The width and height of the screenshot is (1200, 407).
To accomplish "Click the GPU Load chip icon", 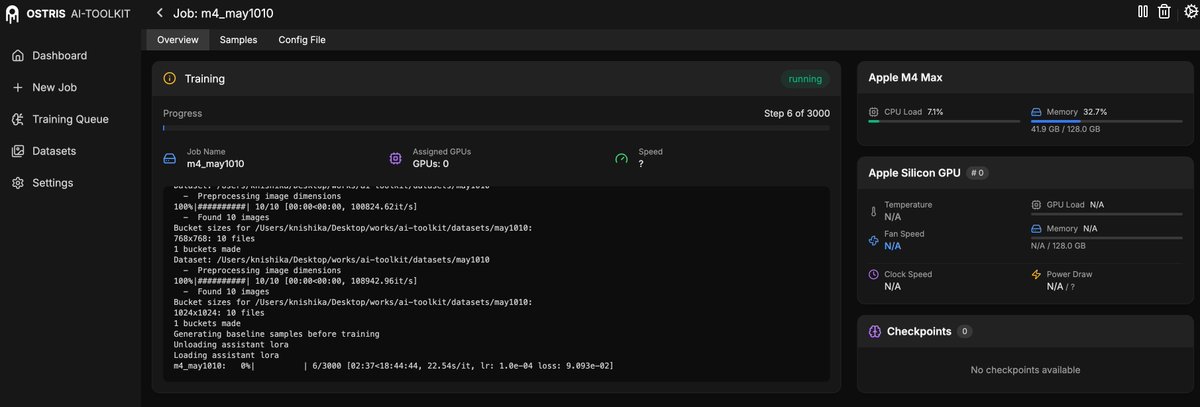I will pos(1036,204).
